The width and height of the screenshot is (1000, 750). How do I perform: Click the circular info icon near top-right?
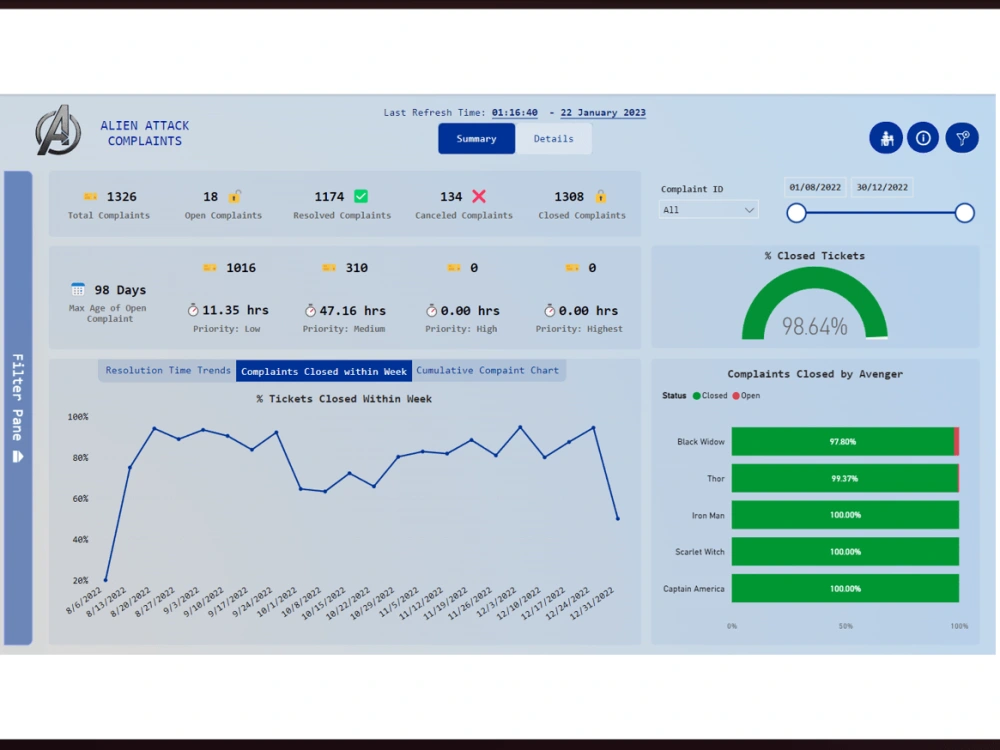coord(923,138)
